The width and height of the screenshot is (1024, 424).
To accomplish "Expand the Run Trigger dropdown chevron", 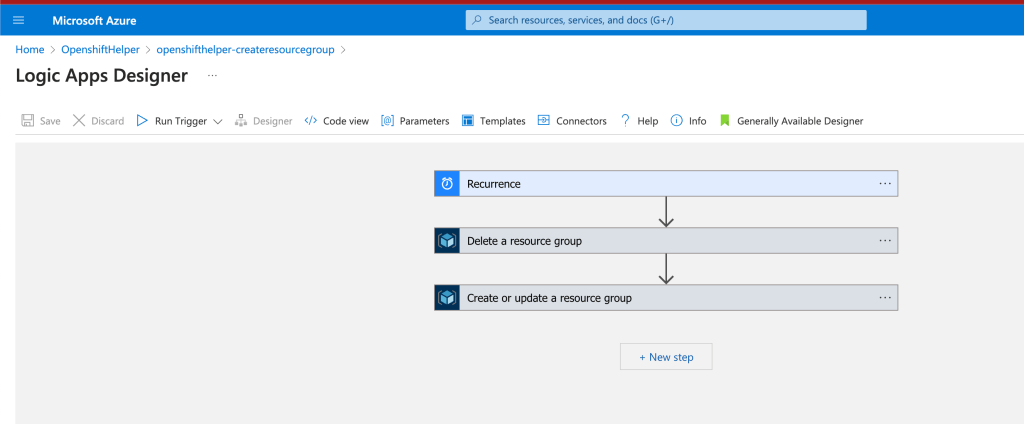I will (218, 122).
